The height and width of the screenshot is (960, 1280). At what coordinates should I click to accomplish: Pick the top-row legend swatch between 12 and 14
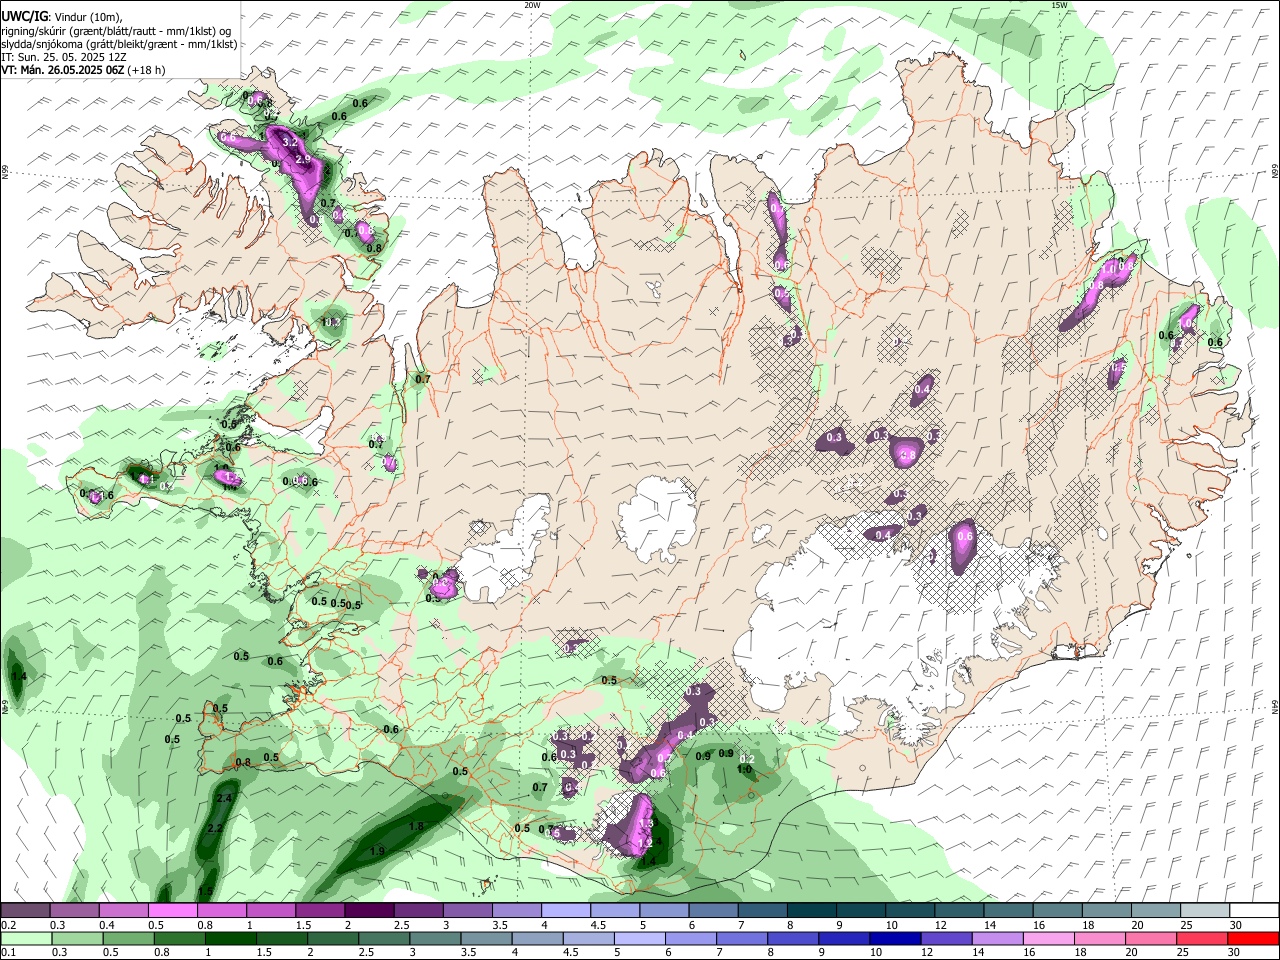[957, 911]
